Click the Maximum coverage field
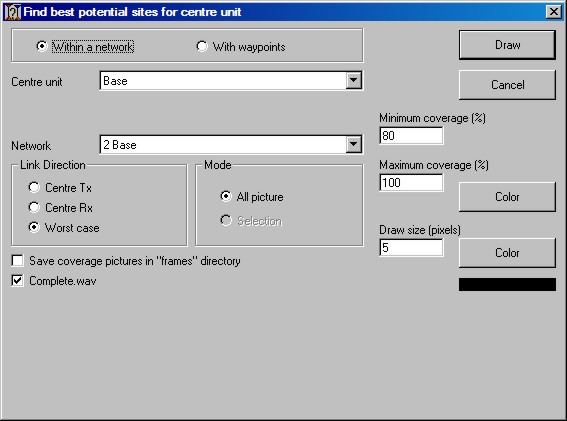This screenshot has width=567, height=421. pyautogui.click(x=411, y=182)
